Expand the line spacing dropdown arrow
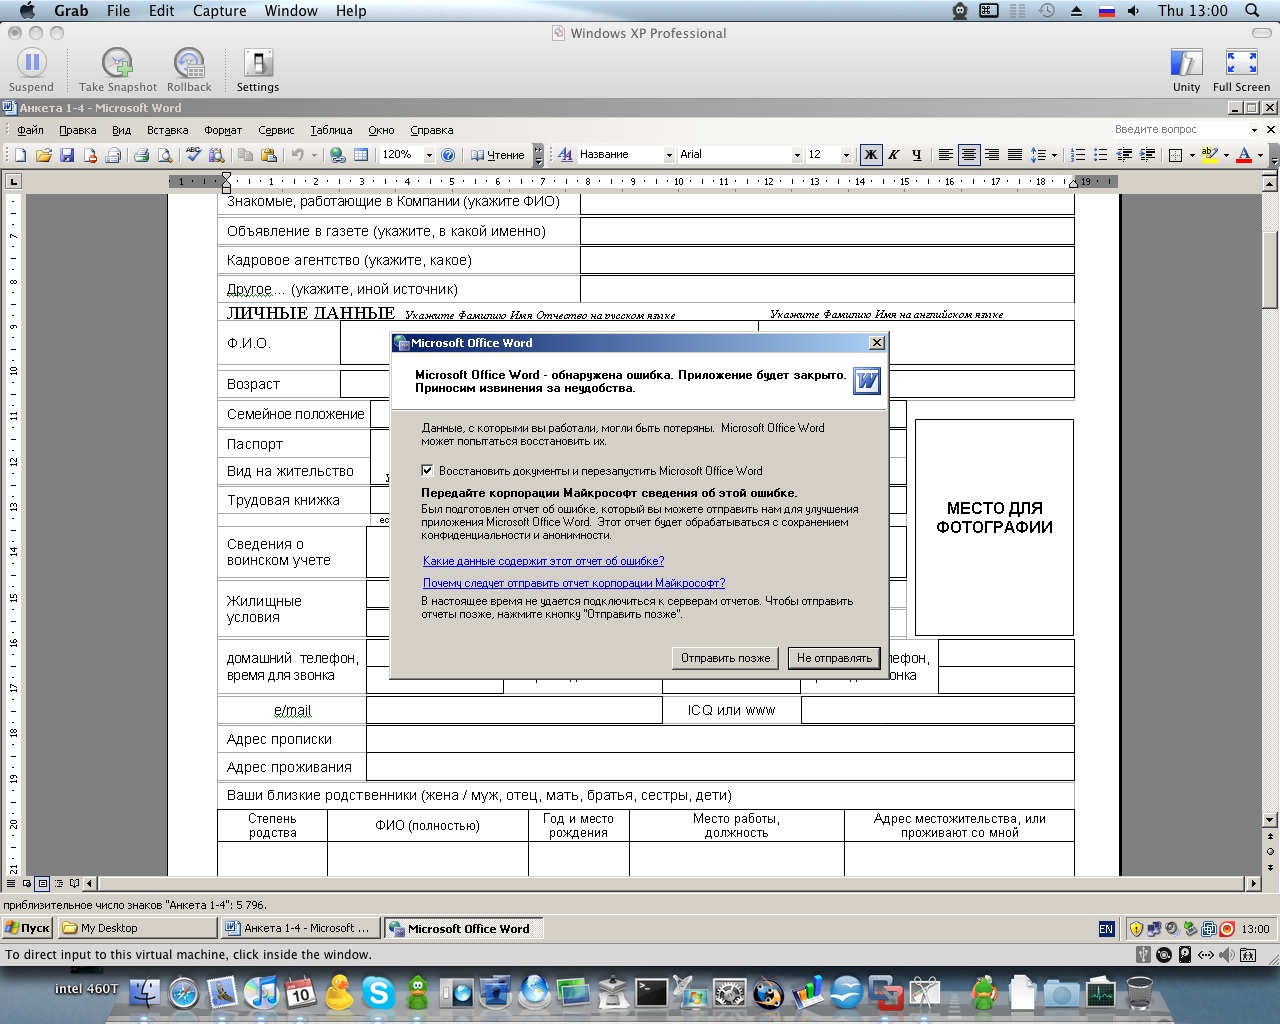1280x1024 pixels. pyautogui.click(x=1055, y=155)
